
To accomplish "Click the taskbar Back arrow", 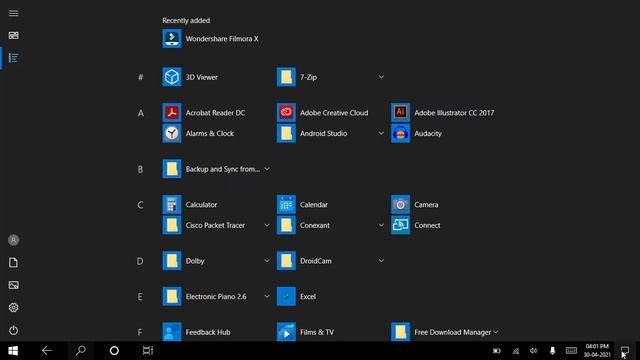I will (x=47, y=351).
